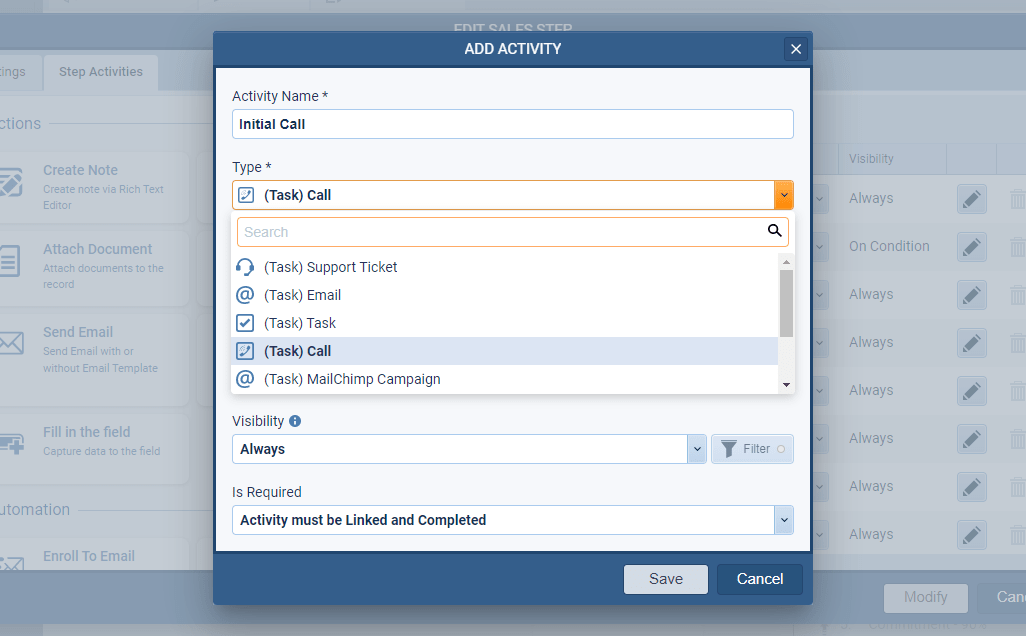This screenshot has width=1026, height=636.
Task: Click the pencil edit icon in first row
Action: click(x=971, y=198)
